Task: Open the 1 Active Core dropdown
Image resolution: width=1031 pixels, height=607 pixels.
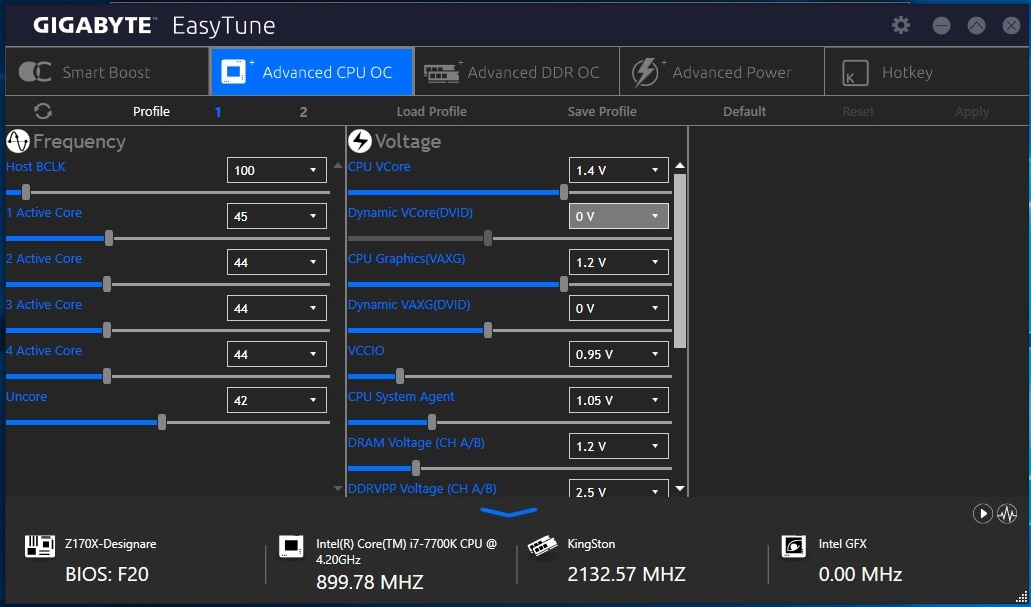Action: click(x=277, y=216)
